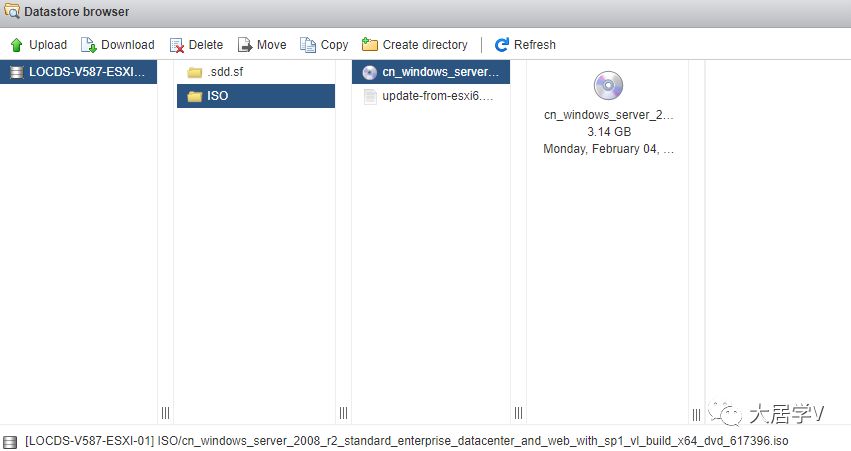Click the cn_windows_server_2... preview filename
Viewport: 851px width, 451px height.
tap(608, 115)
